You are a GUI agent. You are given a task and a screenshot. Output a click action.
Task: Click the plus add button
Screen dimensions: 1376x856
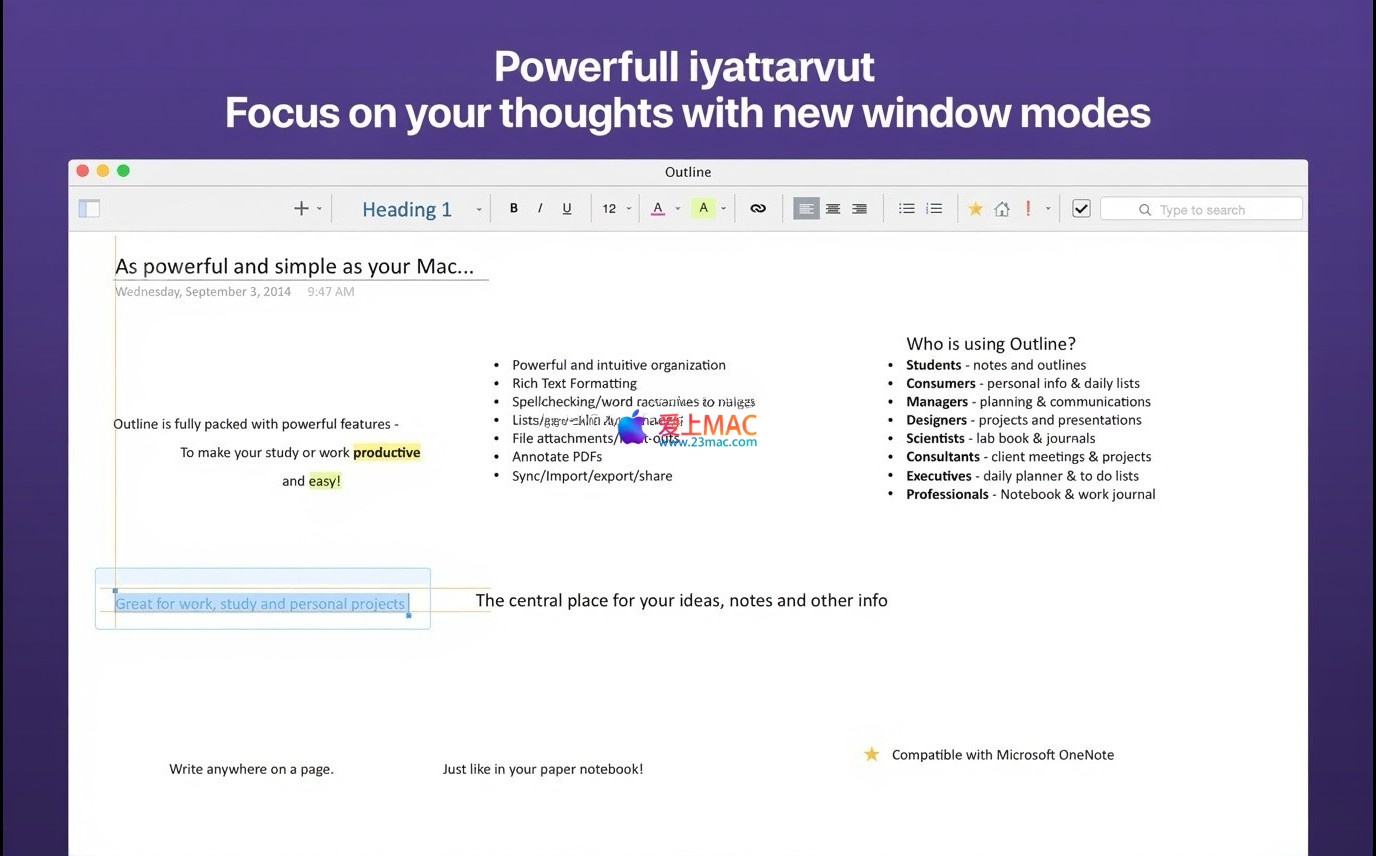[x=301, y=208]
